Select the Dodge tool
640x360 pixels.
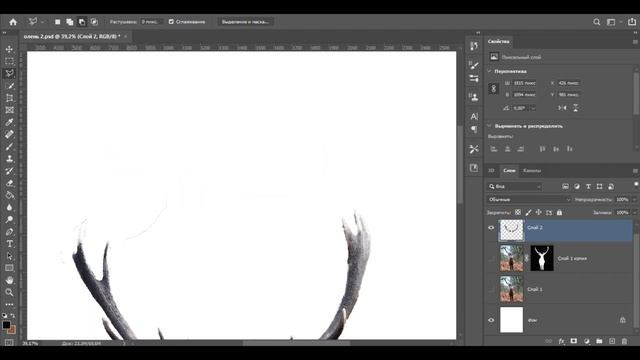[9, 220]
